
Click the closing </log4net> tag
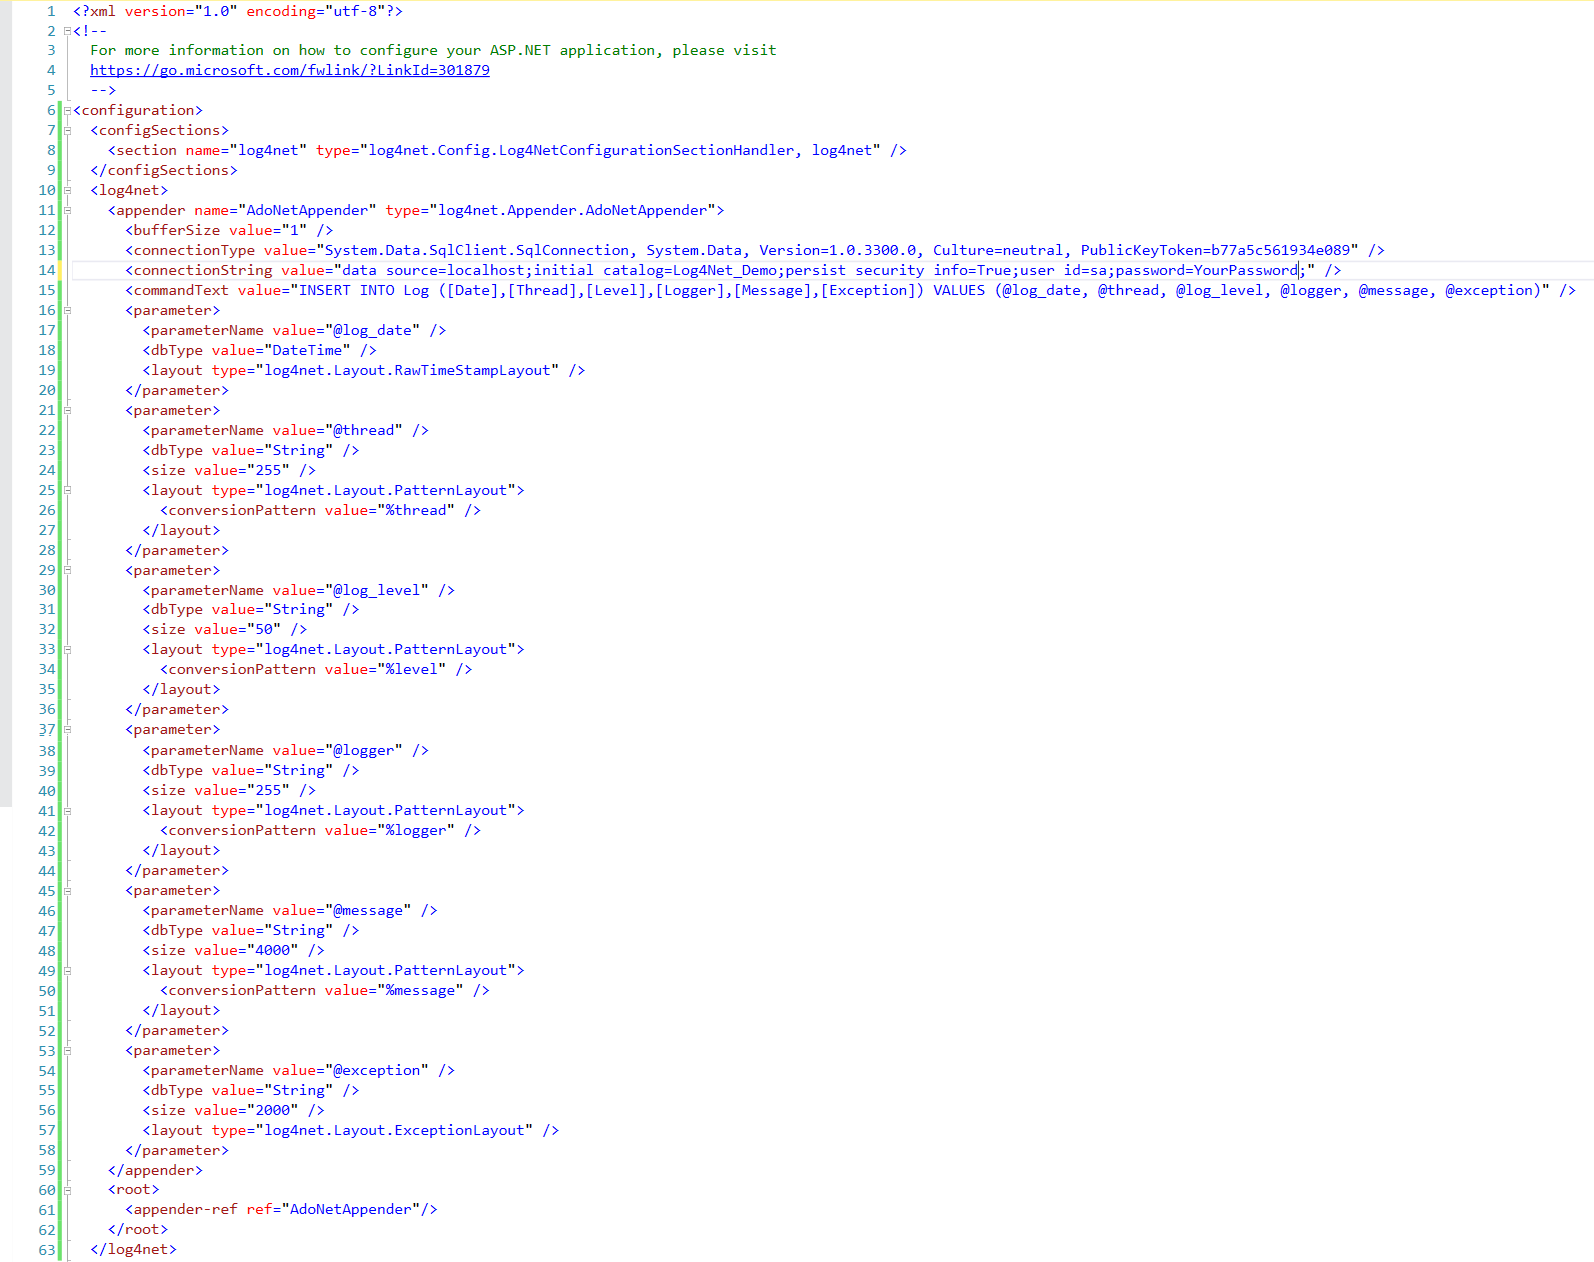click(133, 1249)
